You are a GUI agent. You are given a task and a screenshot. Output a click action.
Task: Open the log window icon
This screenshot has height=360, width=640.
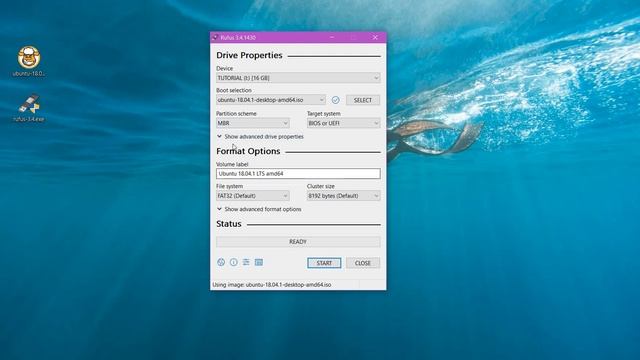(x=259, y=262)
